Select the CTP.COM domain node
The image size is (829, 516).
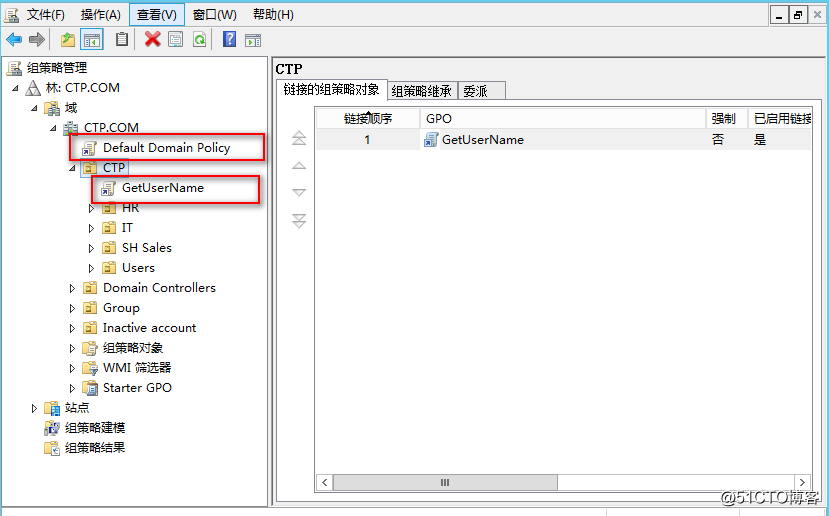(x=111, y=127)
